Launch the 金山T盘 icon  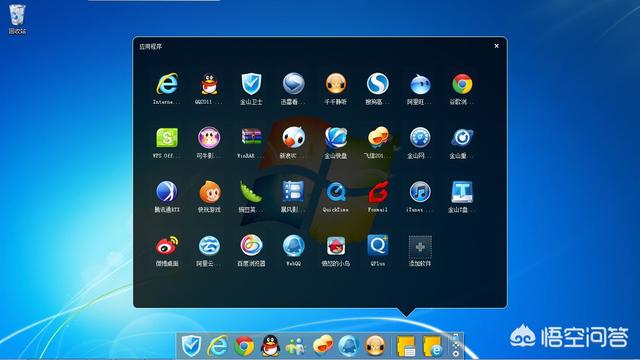coord(462,191)
